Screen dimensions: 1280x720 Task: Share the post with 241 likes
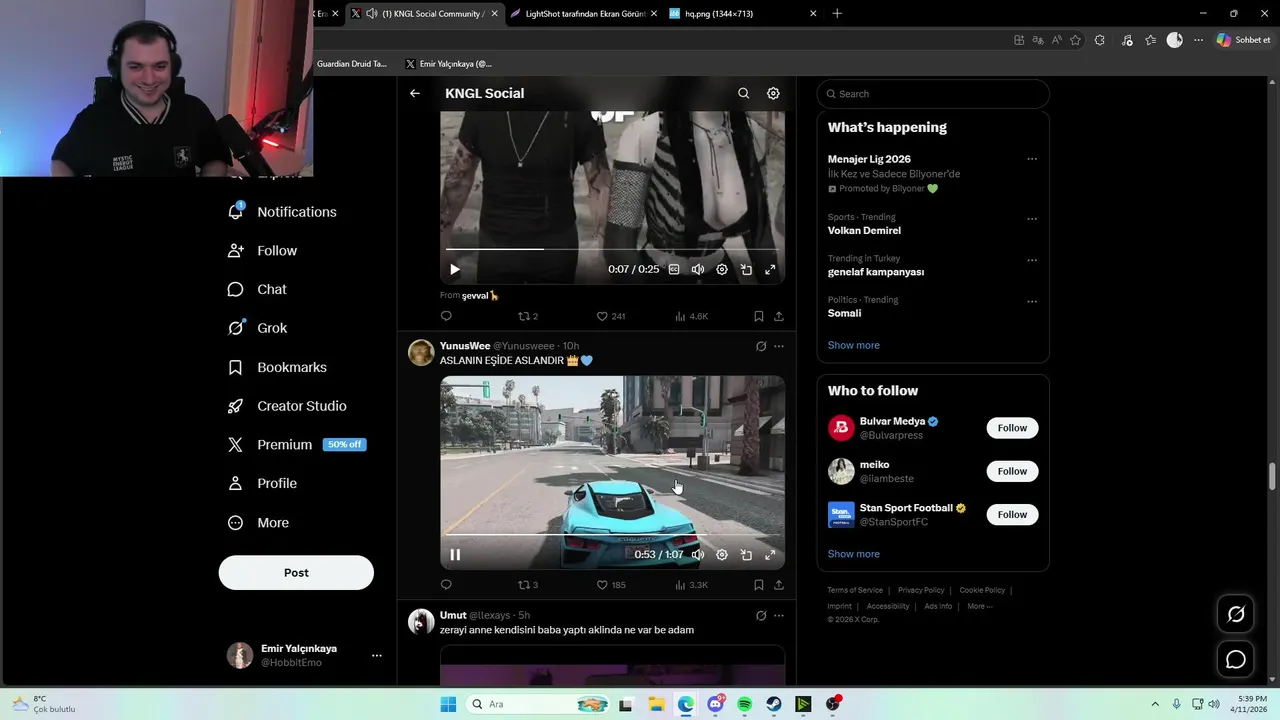pyautogui.click(x=779, y=316)
